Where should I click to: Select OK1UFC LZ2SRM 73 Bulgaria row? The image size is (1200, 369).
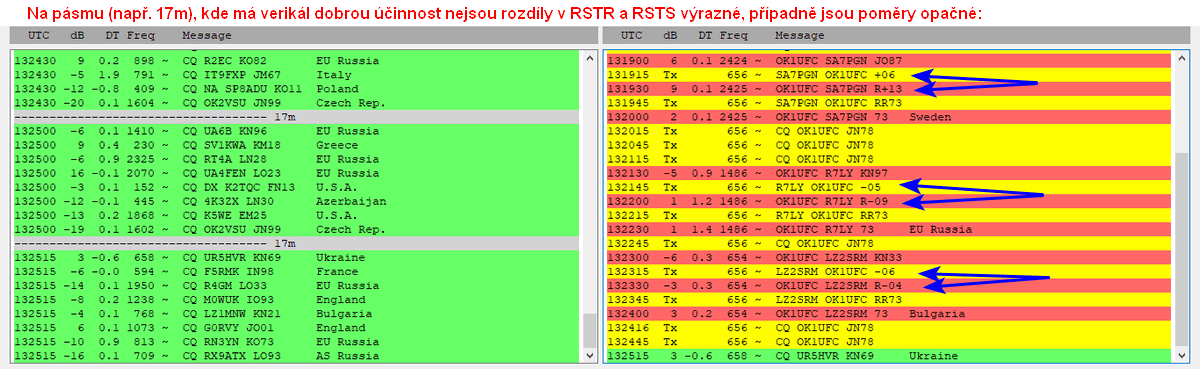(889, 312)
